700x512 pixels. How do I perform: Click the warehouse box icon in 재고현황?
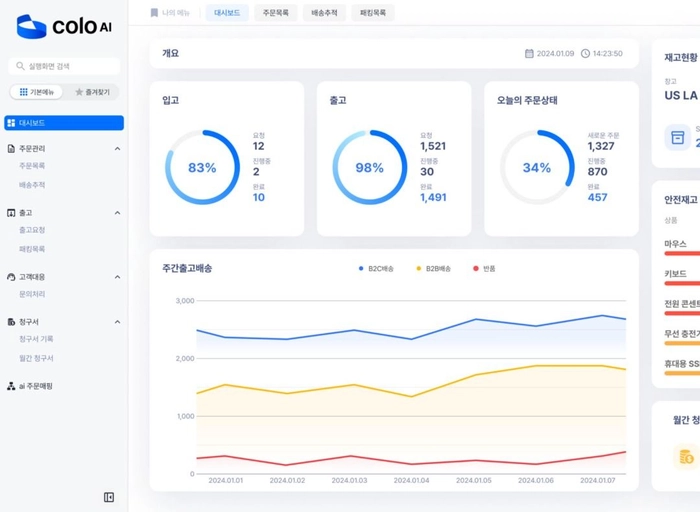click(x=678, y=137)
